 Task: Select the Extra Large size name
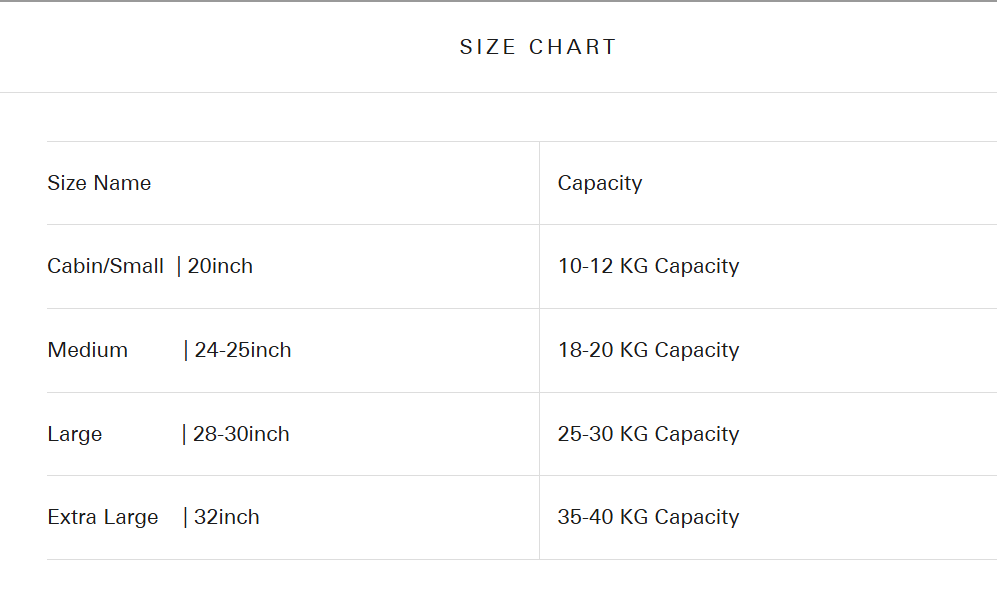pyautogui.click(x=103, y=517)
